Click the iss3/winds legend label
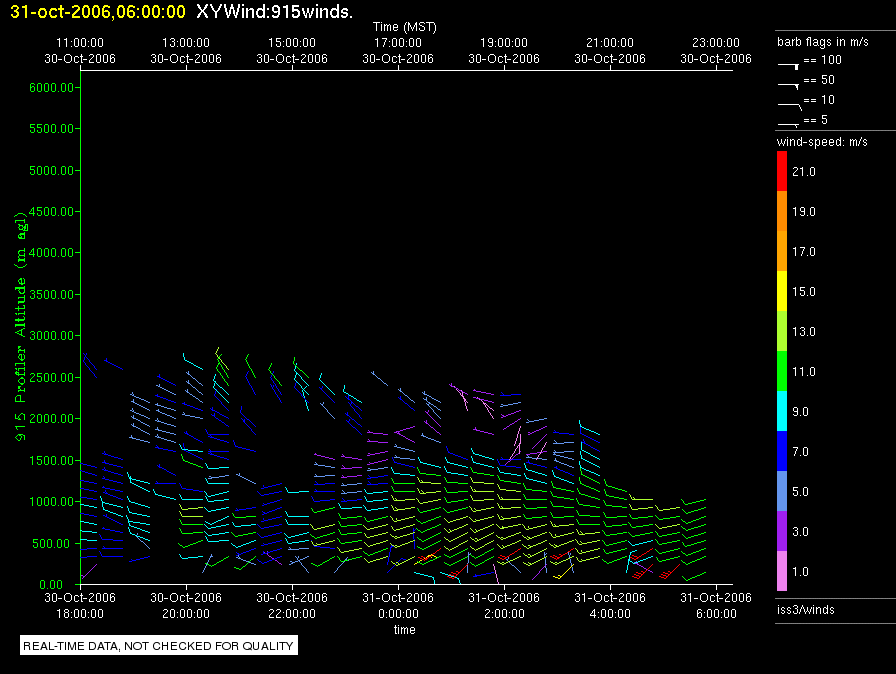 click(x=806, y=609)
